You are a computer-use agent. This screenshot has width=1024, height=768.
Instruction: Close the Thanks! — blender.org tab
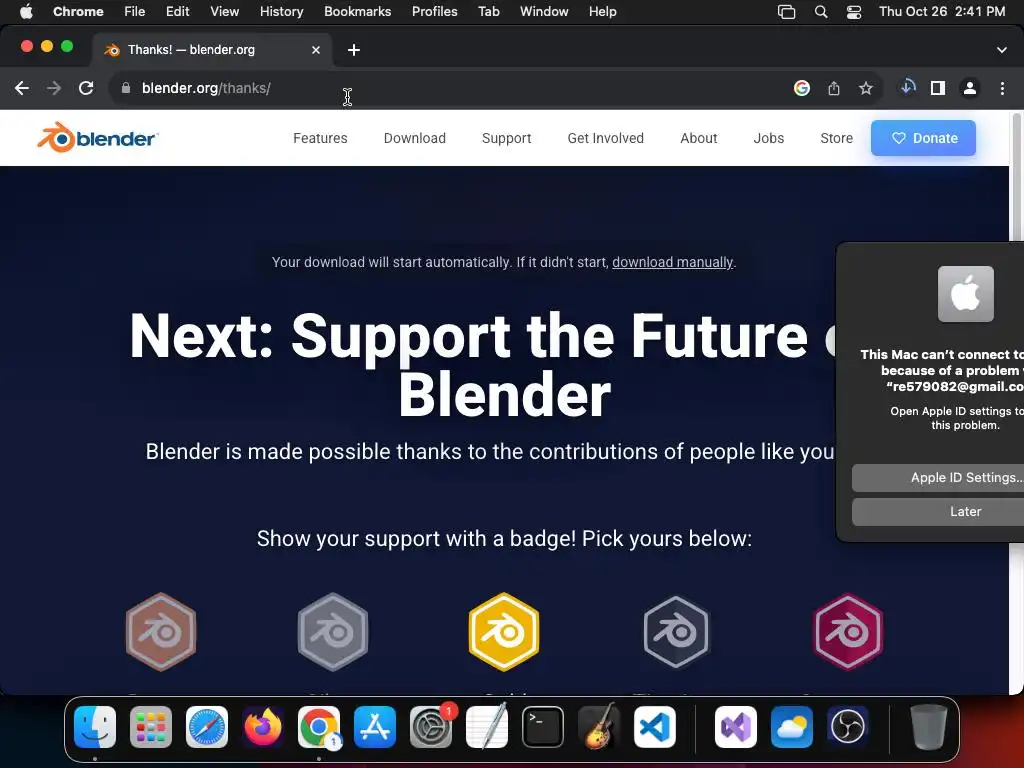316,50
